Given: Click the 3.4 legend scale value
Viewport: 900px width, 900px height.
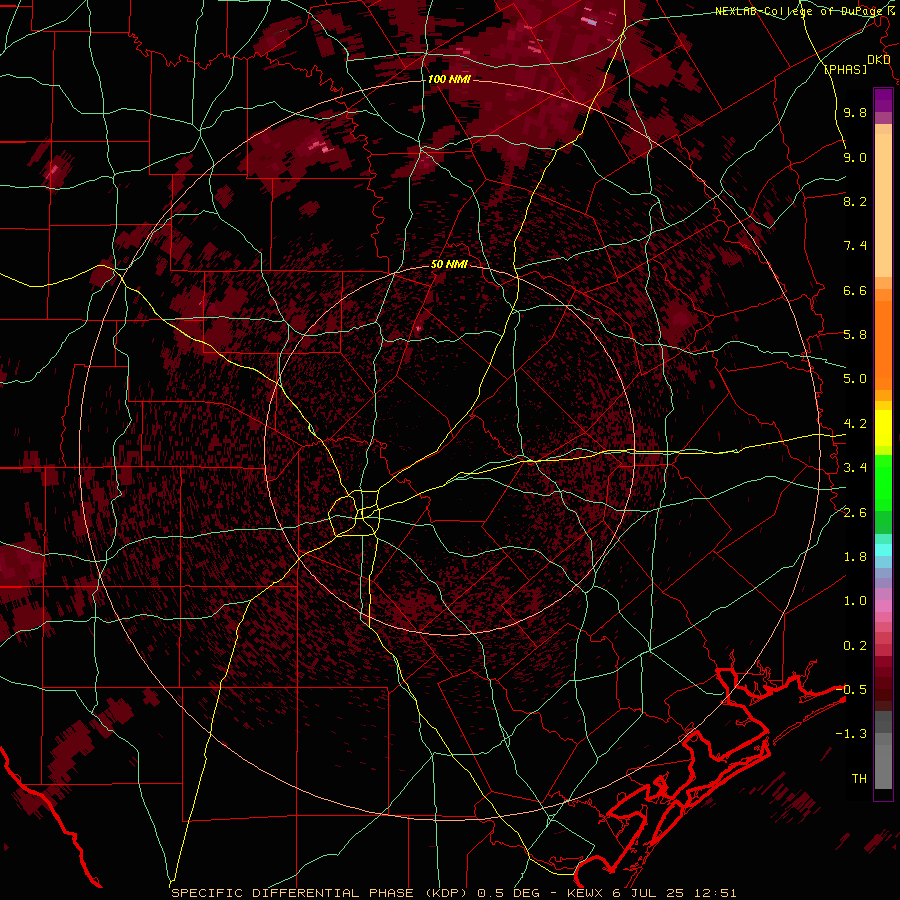Looking at the screenshot, I should tap(855, 468).
